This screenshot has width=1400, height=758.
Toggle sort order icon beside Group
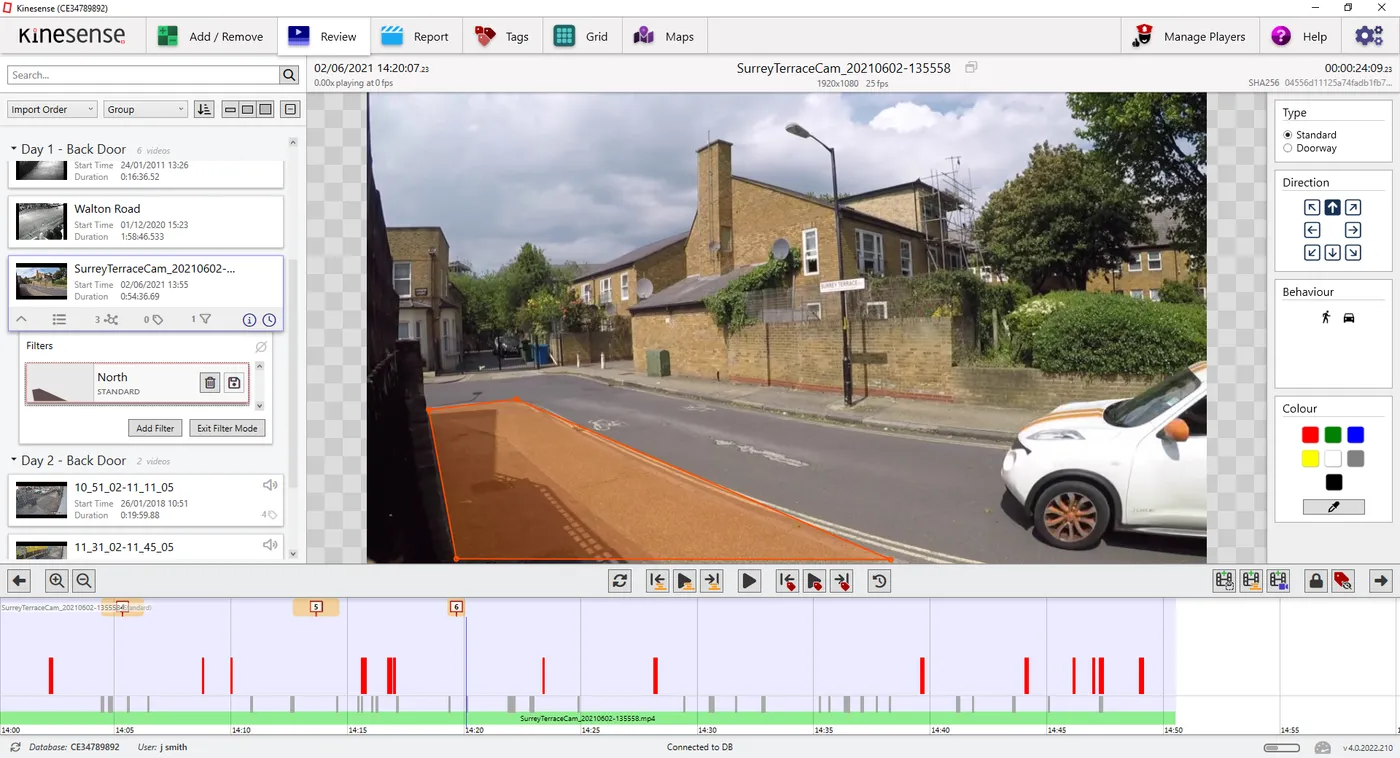(204, 109)
